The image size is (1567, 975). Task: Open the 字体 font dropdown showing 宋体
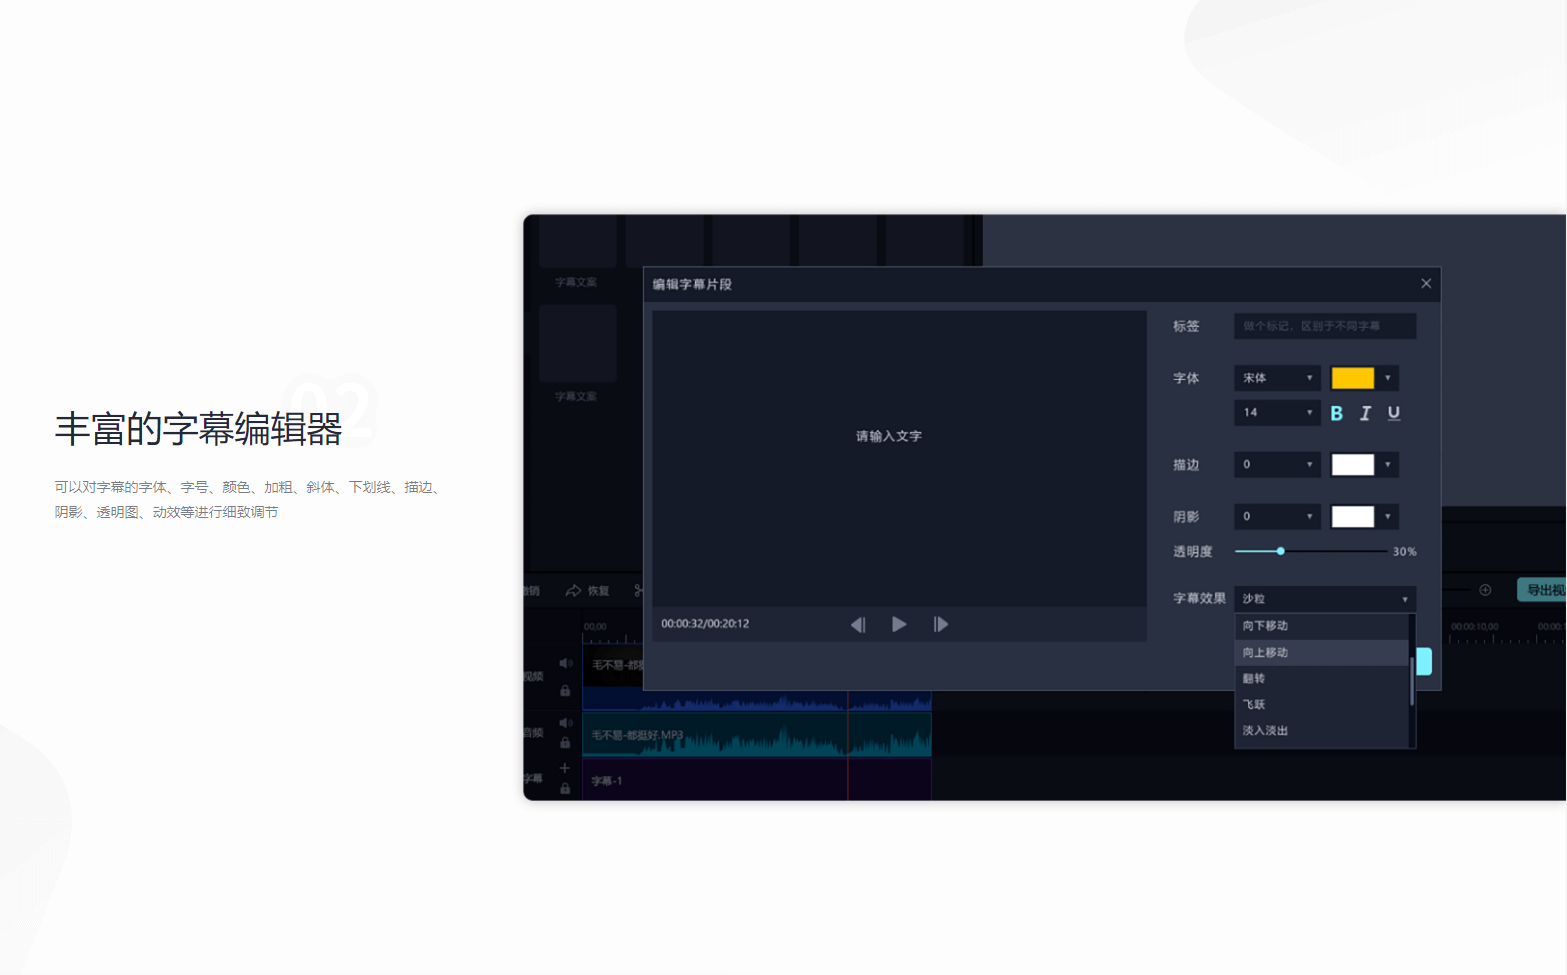tap(1277, 378)
